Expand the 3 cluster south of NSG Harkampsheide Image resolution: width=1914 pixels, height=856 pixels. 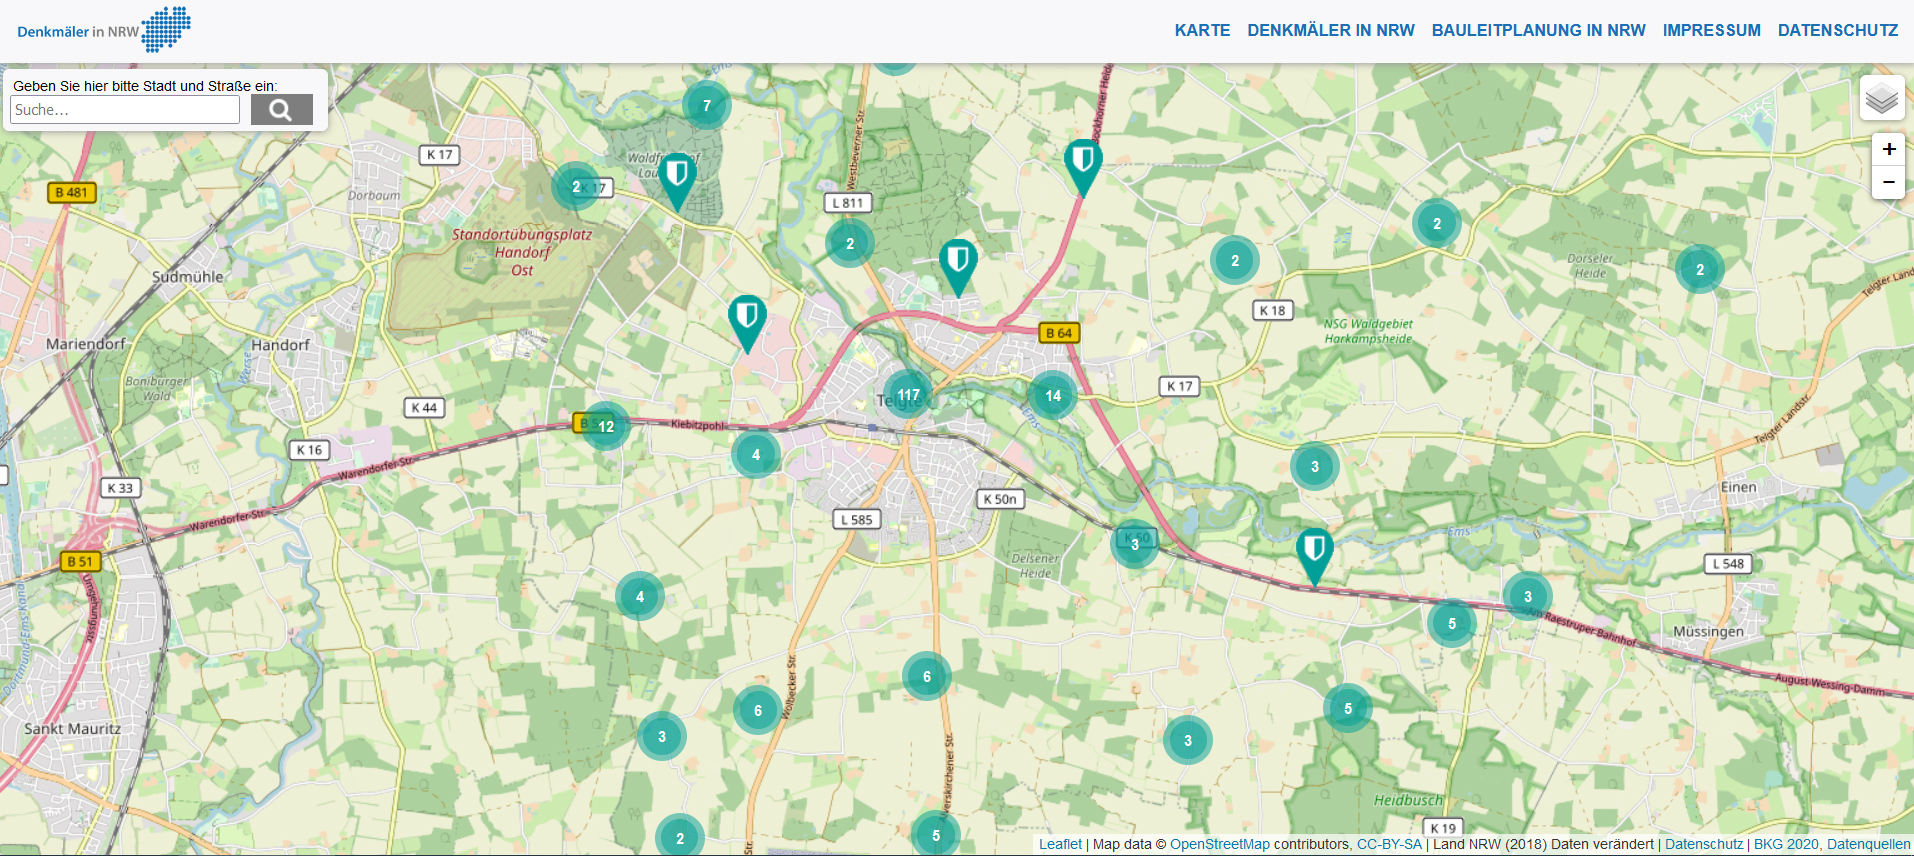1315,467
